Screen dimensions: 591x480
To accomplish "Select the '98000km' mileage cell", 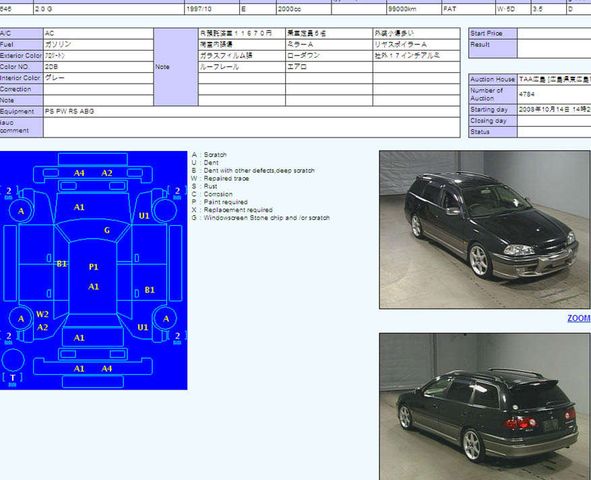I will (414, 9).
